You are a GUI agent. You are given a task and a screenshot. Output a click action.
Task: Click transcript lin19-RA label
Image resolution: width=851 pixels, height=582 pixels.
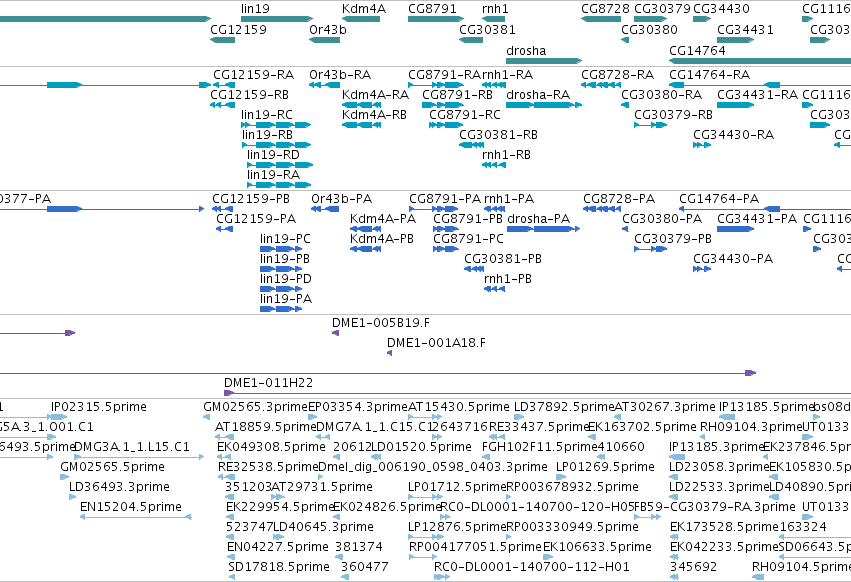(273, 175)
